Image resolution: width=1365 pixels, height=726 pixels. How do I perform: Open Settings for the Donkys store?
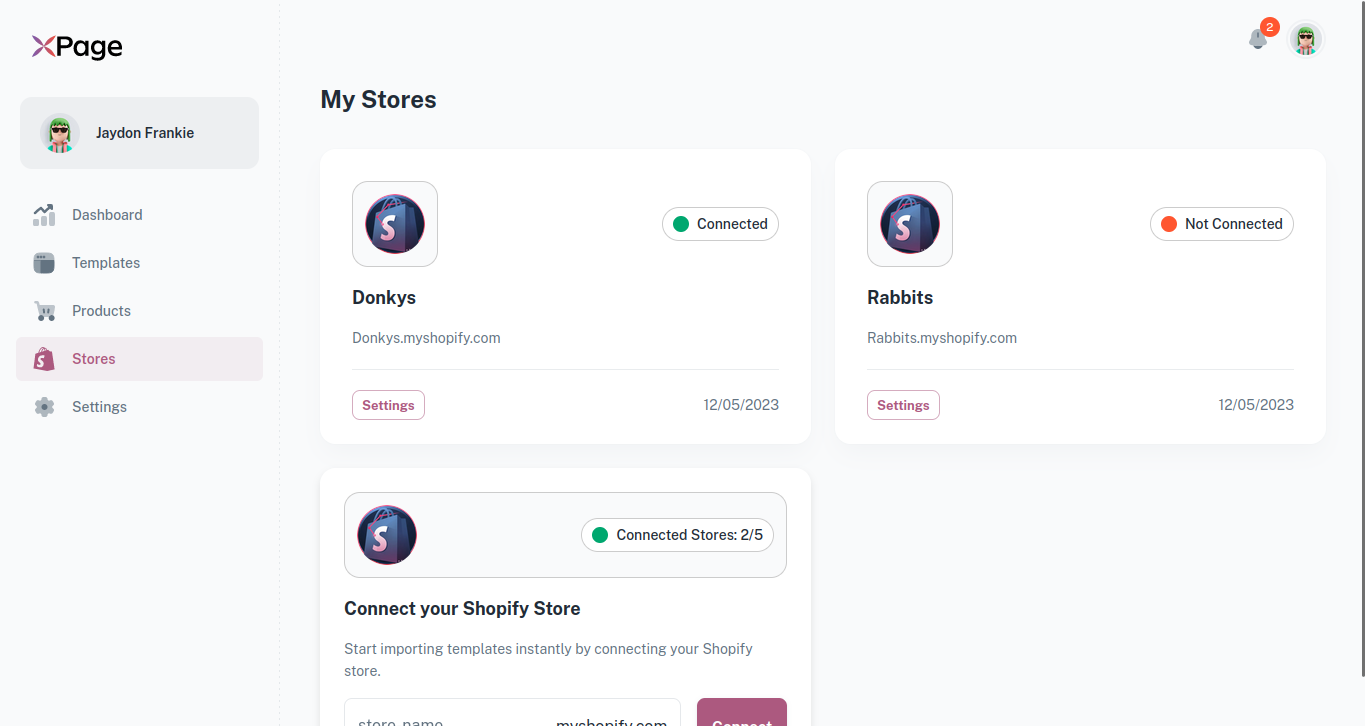coord(388,404)
